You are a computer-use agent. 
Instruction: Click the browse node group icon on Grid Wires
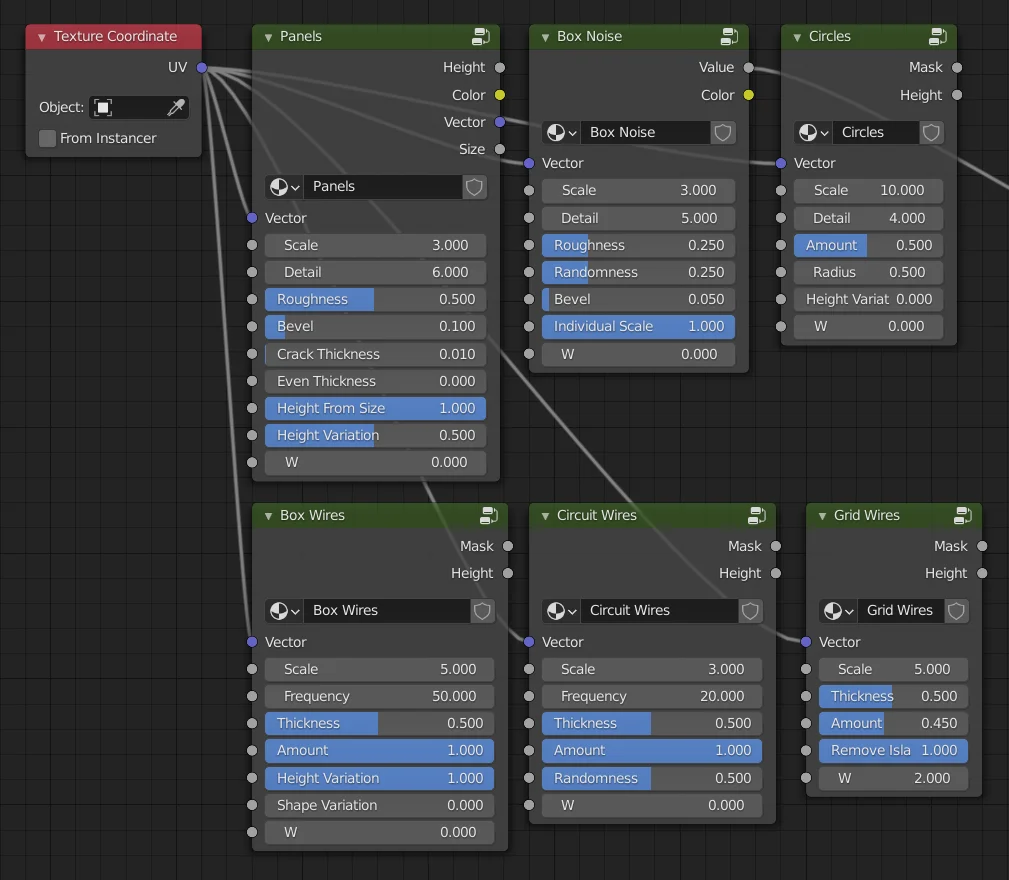838,610
